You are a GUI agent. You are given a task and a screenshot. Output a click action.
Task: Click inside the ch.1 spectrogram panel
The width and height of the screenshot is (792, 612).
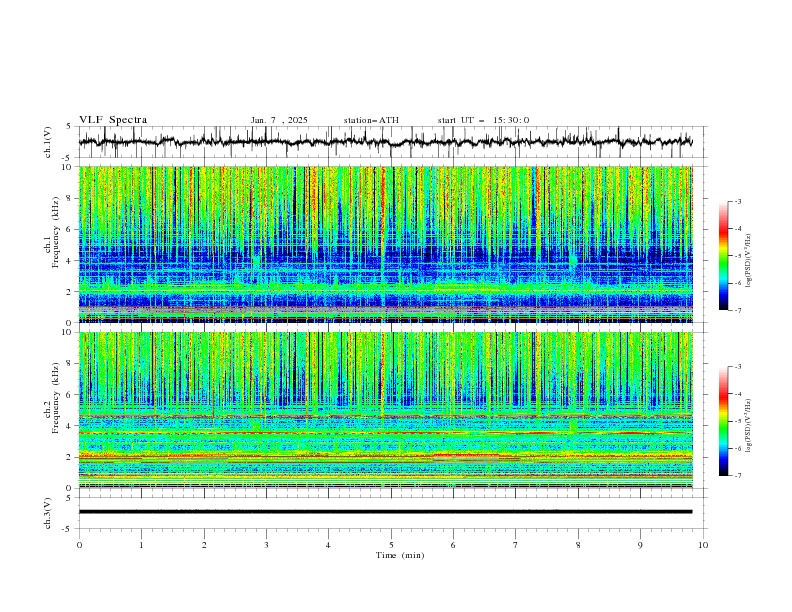tap(385, 244)
